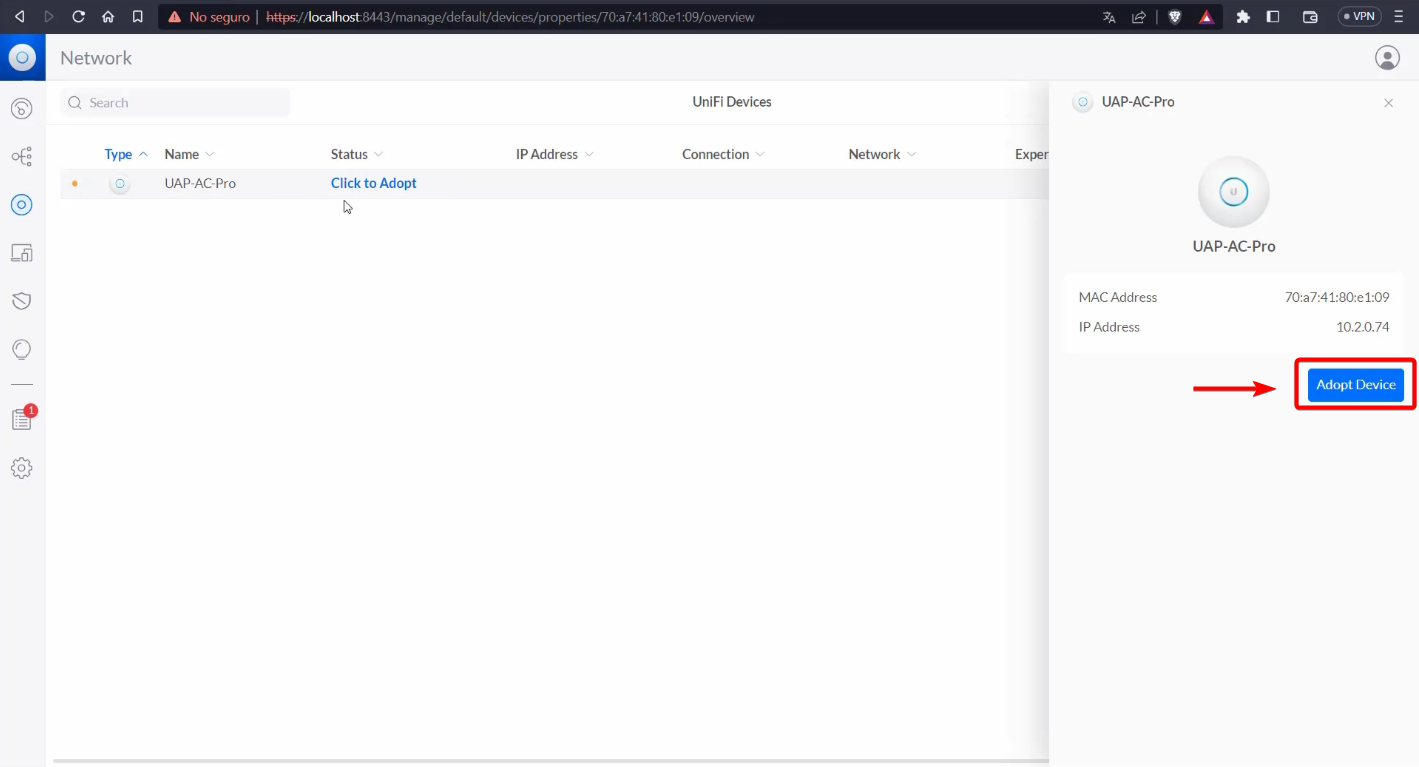Open the Security shield icon in the sidebar

22,301
